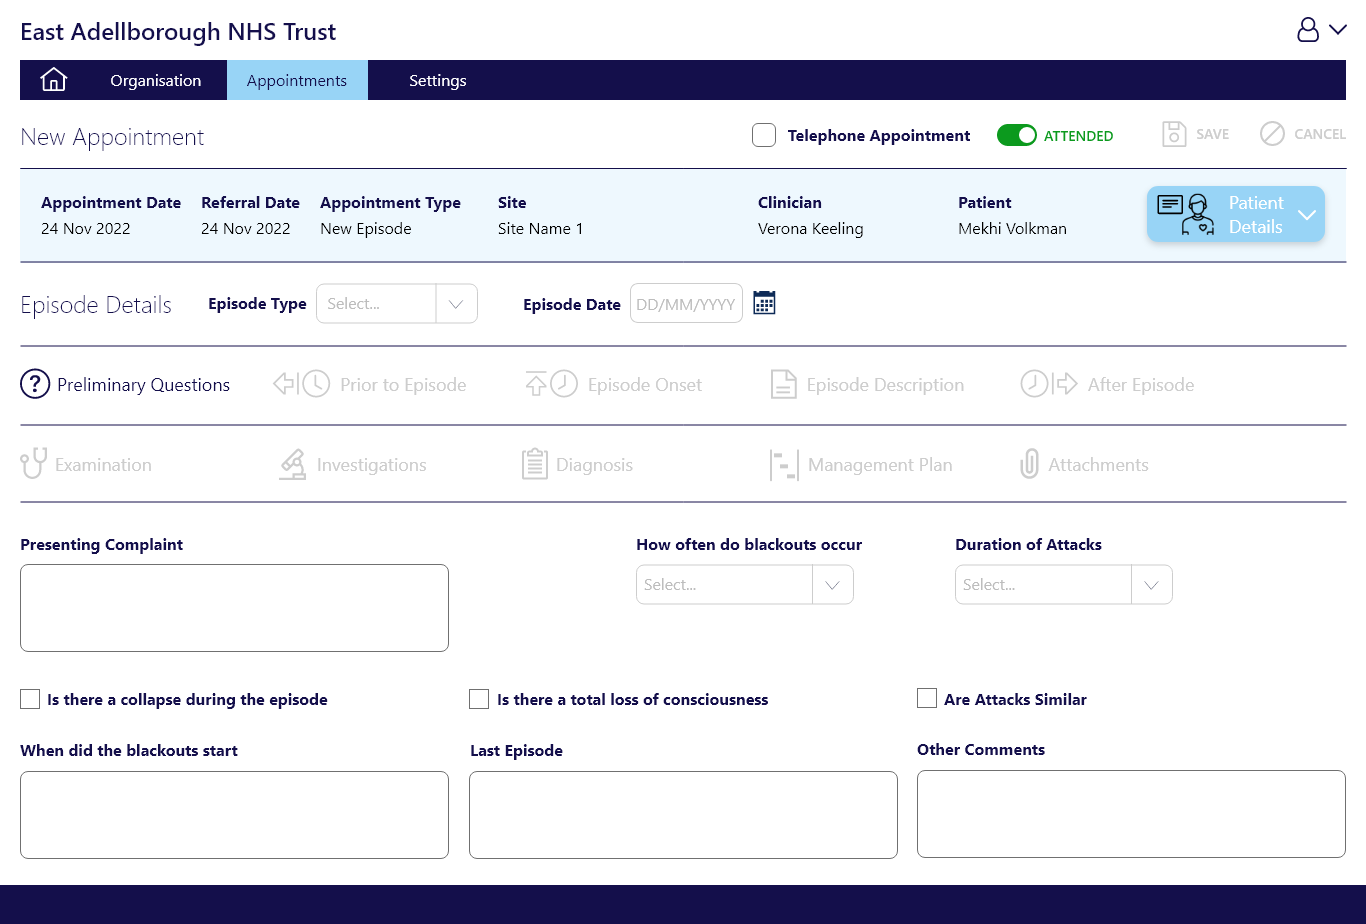Image resolution: width=1366 pixels, height=924 pixels.
Task: Click the patient card icon in Patient Details
Action: (1185, 214)
